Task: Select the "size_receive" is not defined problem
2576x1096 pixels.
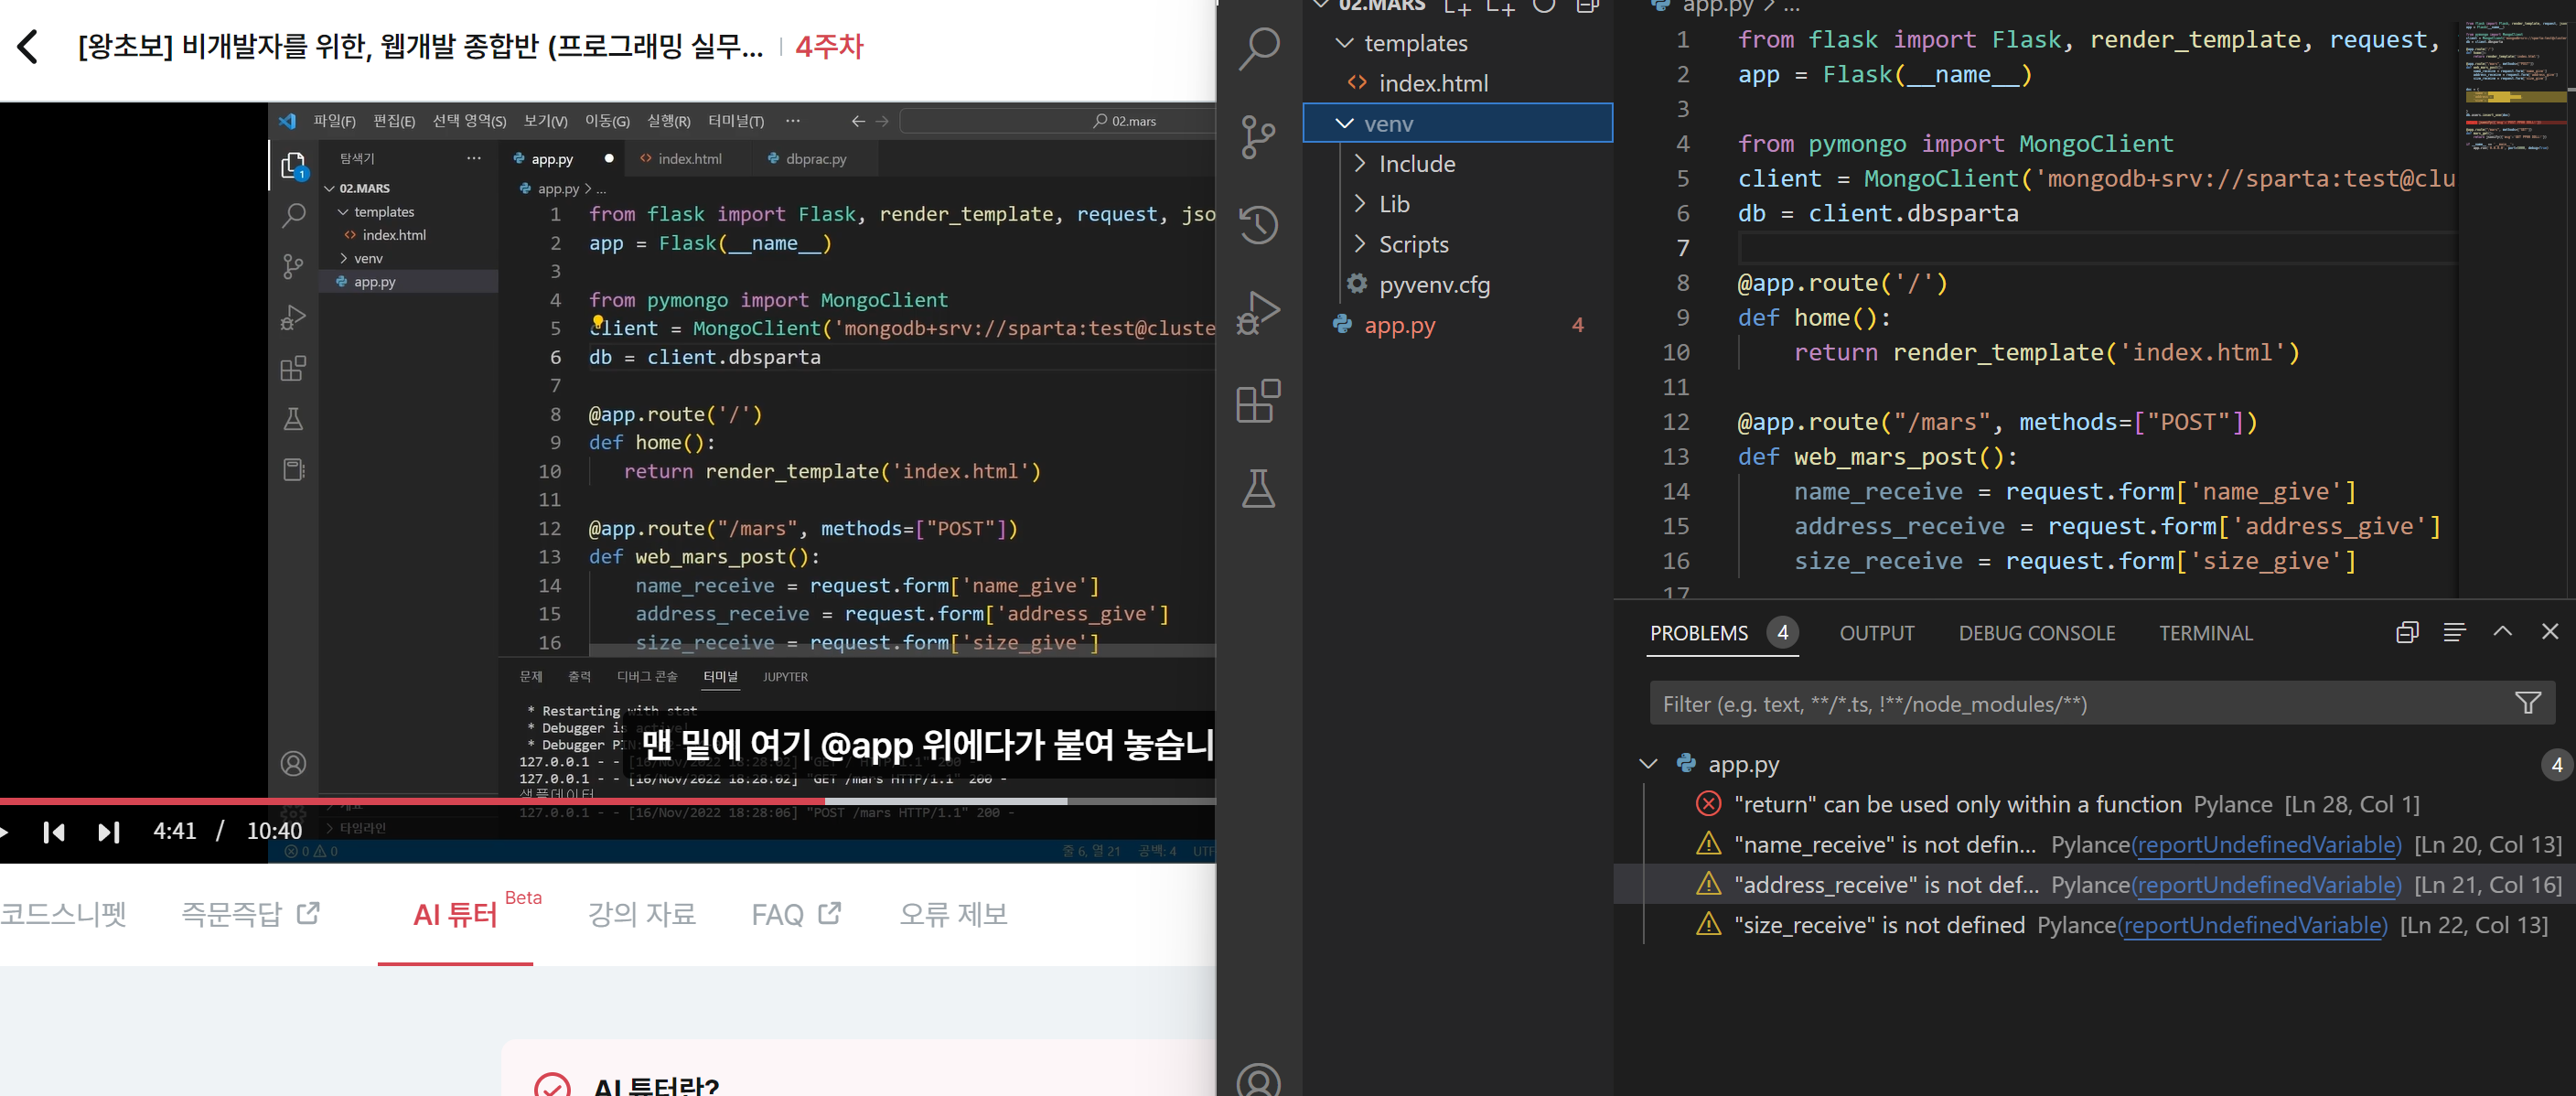Action: point(1879,925)
